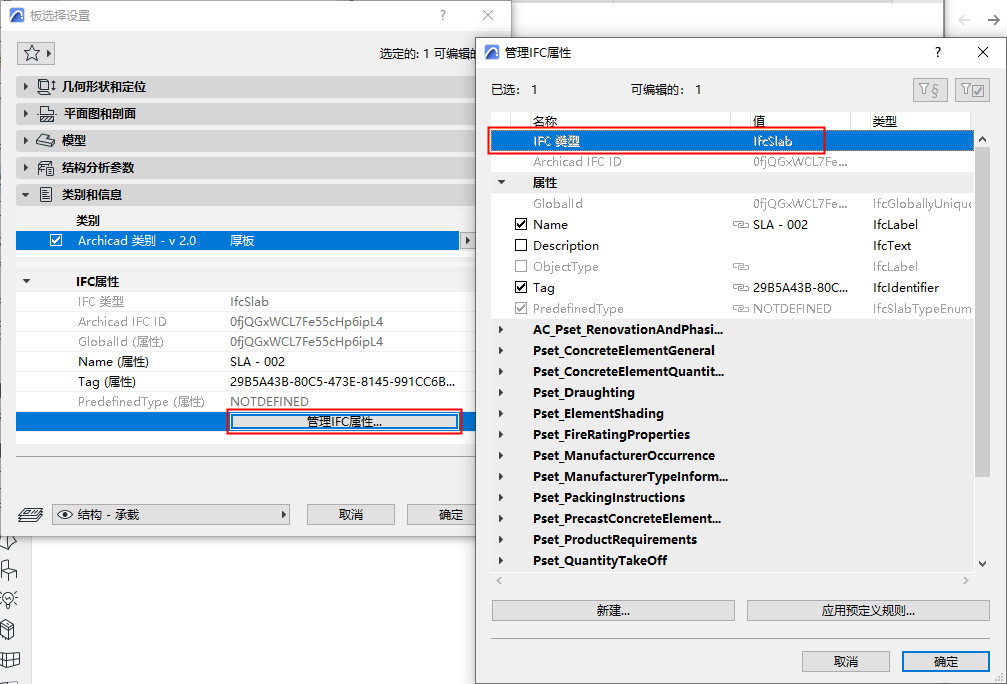Select the Pset_Draughting tree item
Screen dimensions: 1007x684
click(584, 392)
